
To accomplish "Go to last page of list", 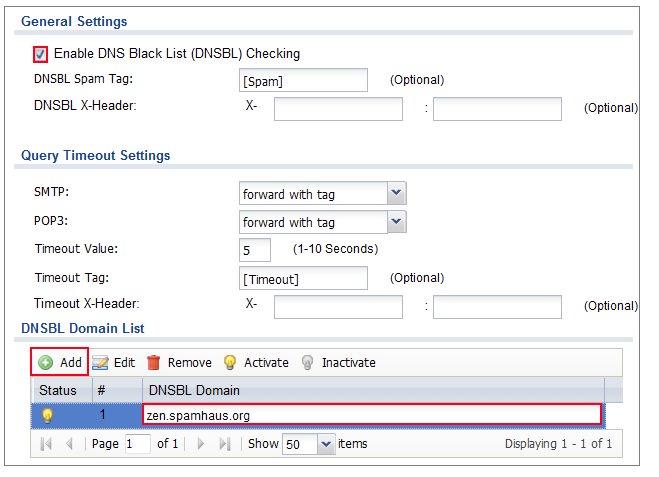I will pyautogui.click(x=225, y=443).
